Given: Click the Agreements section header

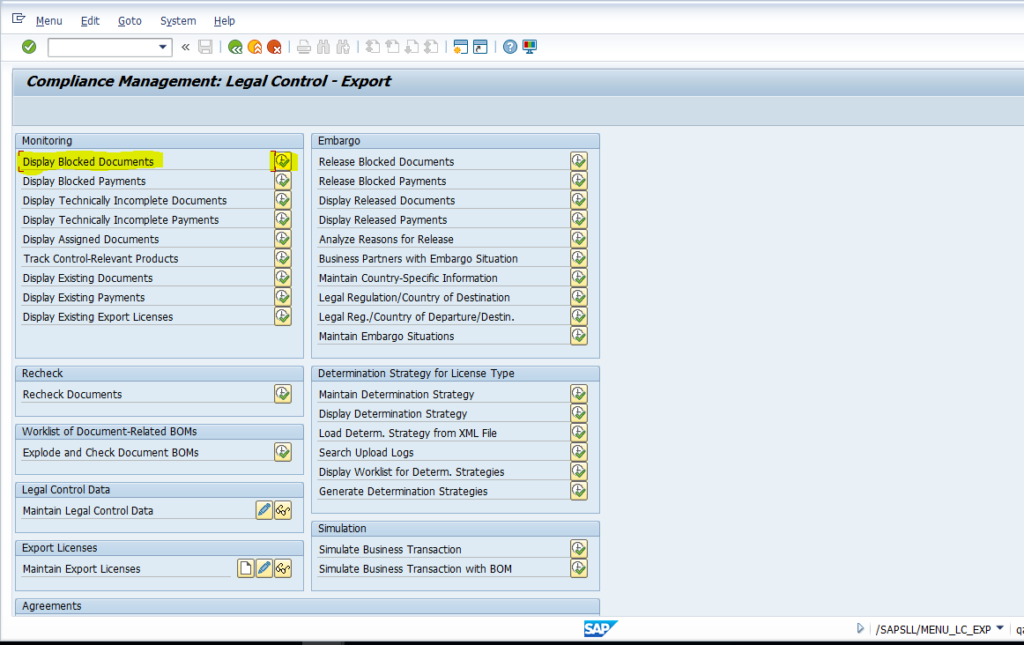Looking at the screenshot, I should 307,606.
